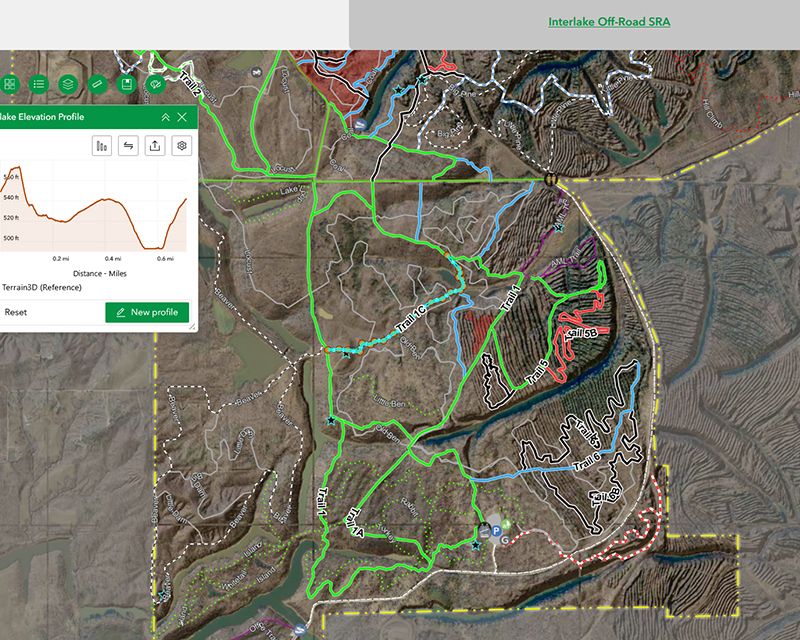The width and height of the screenshot is (800, 640).
Task: Reset the elevation profile
Action: tap(16, 312)
